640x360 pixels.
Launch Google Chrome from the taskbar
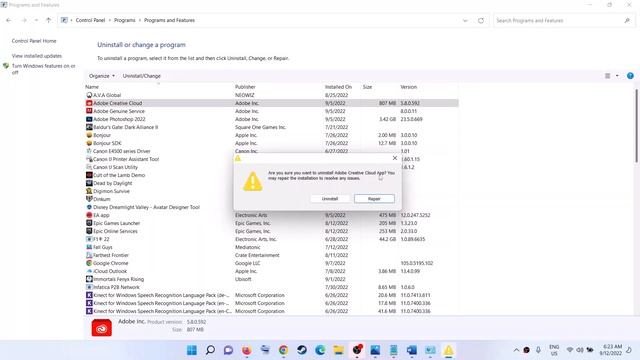(283, 350)
